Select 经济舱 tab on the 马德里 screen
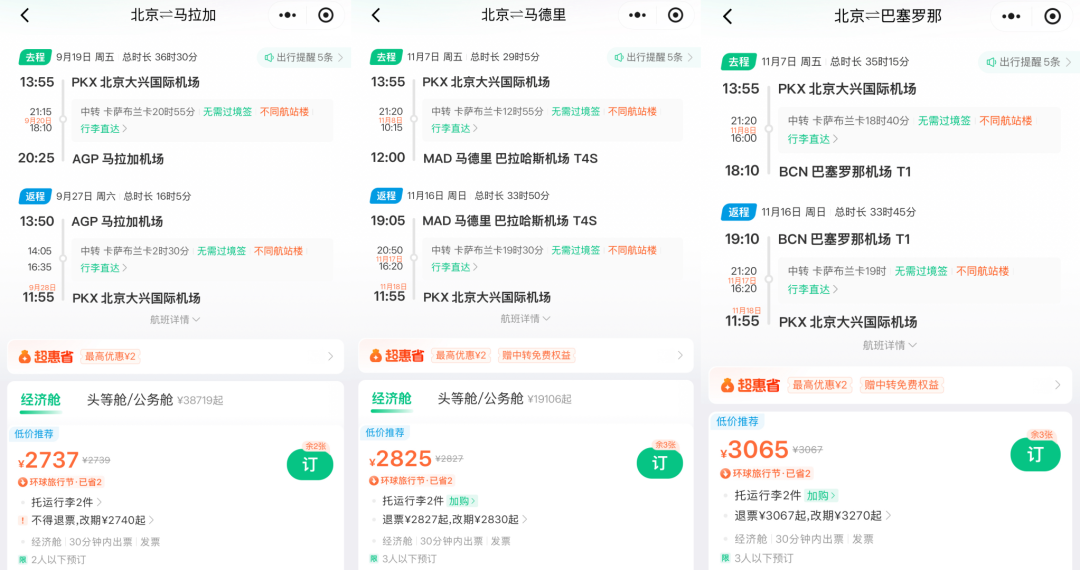Image resolution: width=1080 pixels, height=570 pixels. tap(391, 399)
